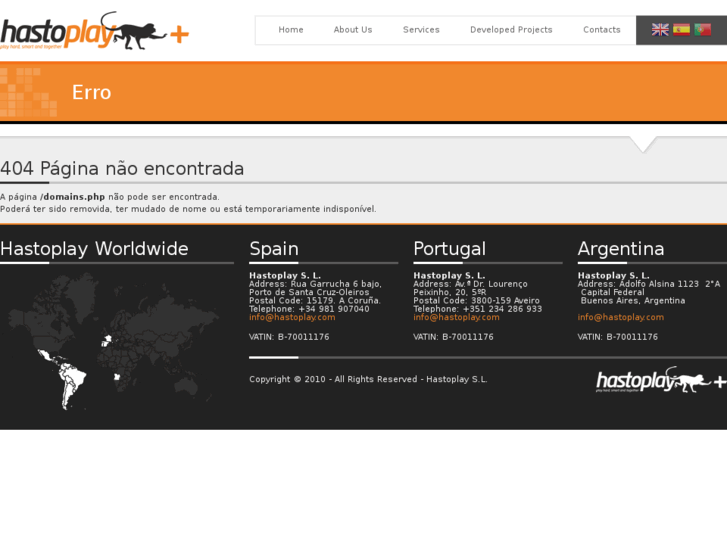This screenshot has width=727, height=545.
Task: Click the Portugal info@hastoplay.com email link
Action: point(456,317)
